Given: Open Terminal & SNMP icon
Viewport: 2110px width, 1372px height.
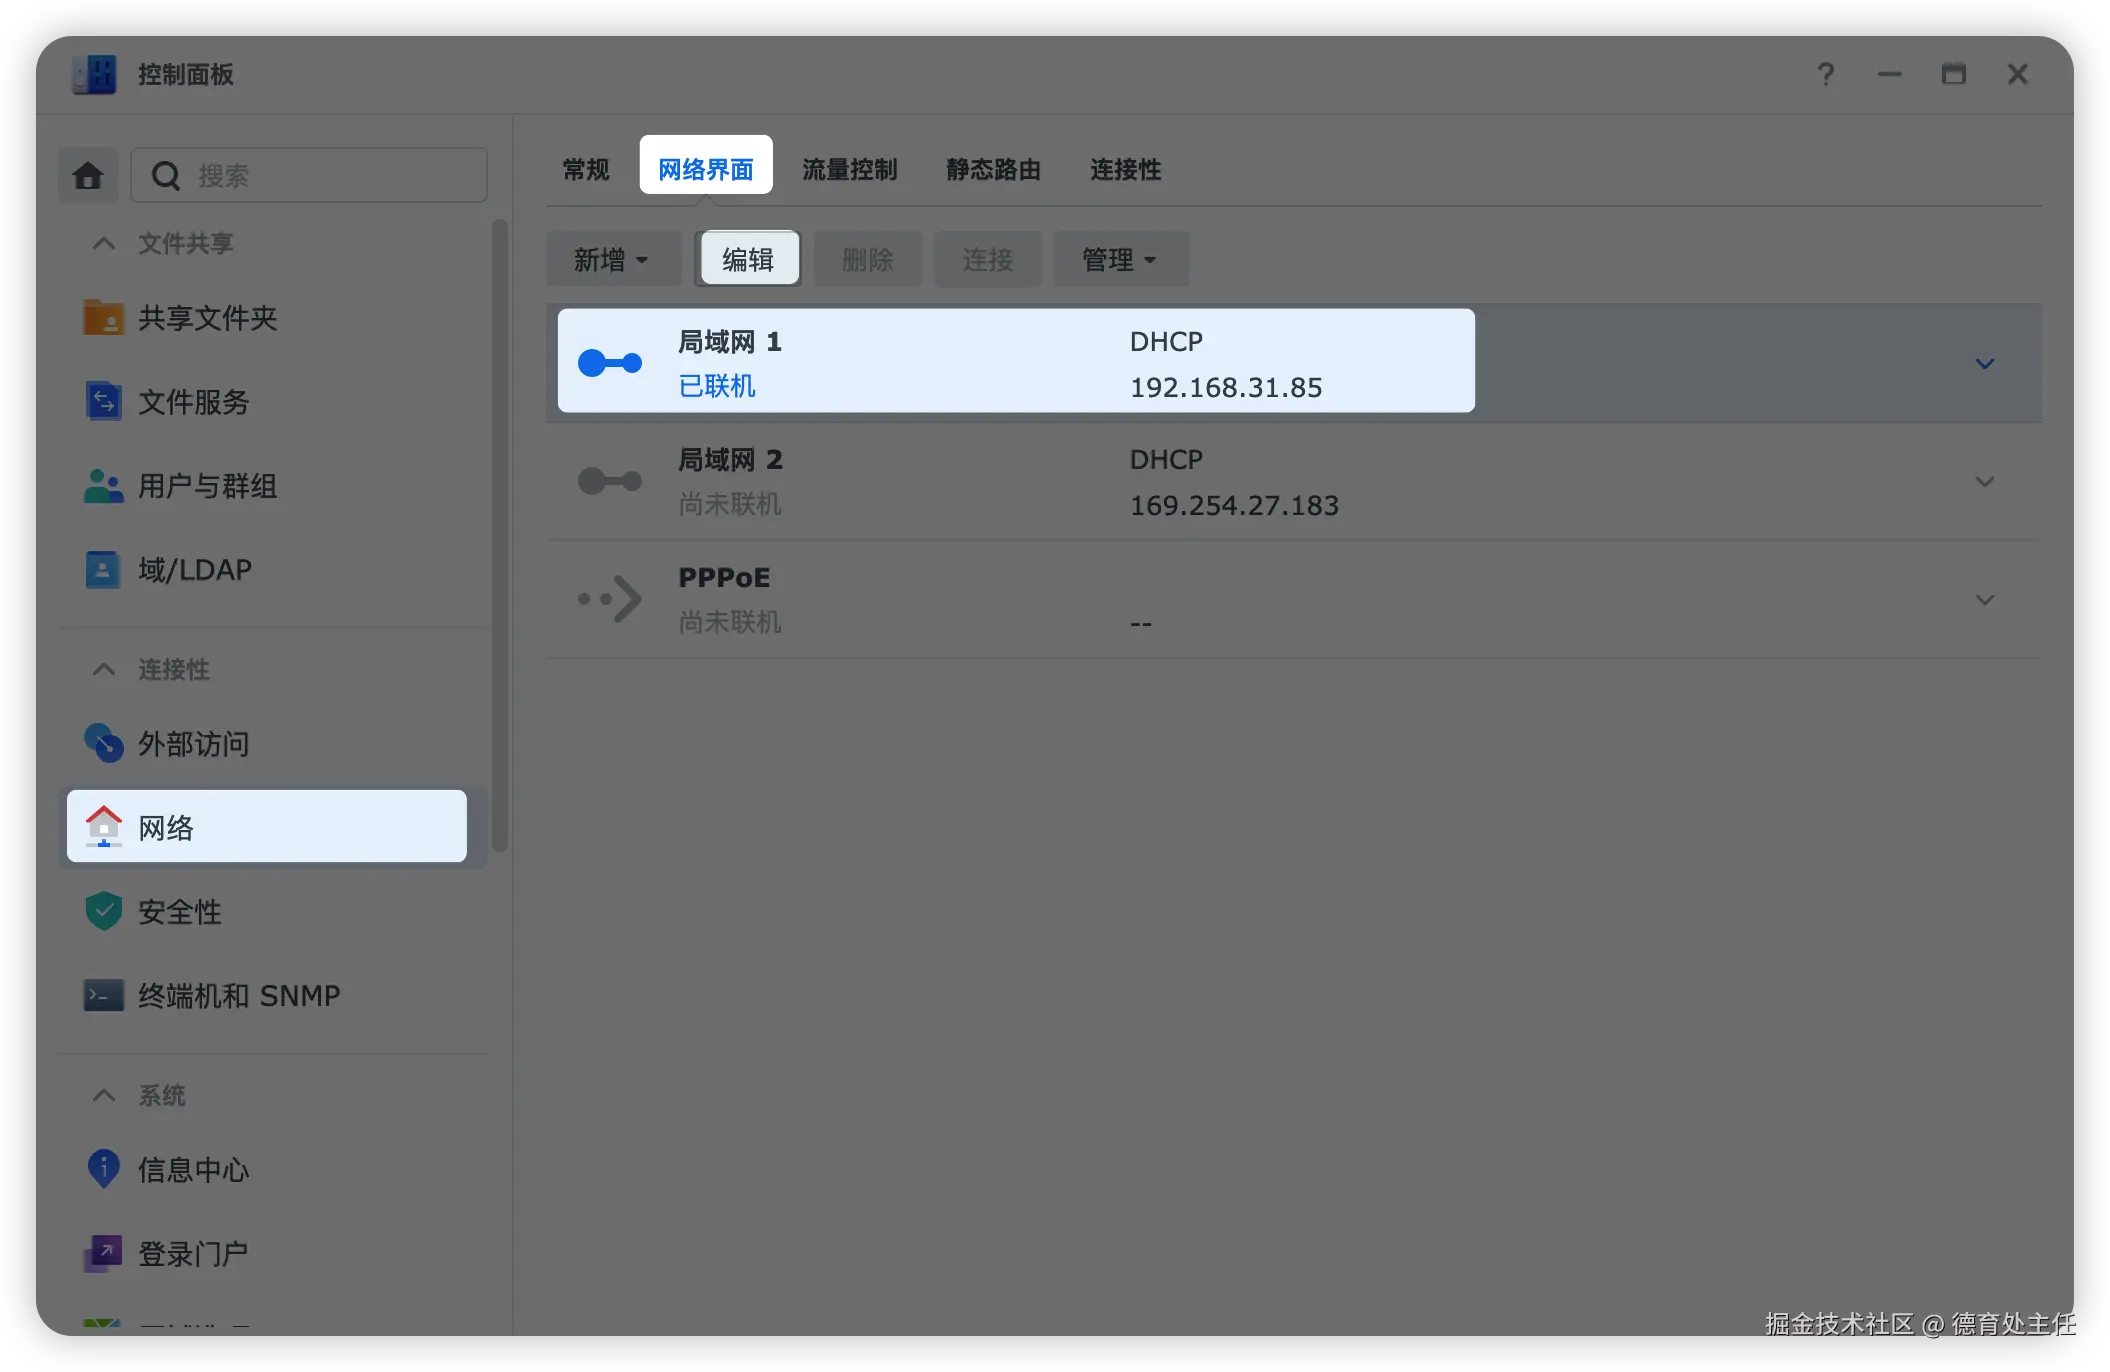Looking at the screenshot, I should (103, 995).
